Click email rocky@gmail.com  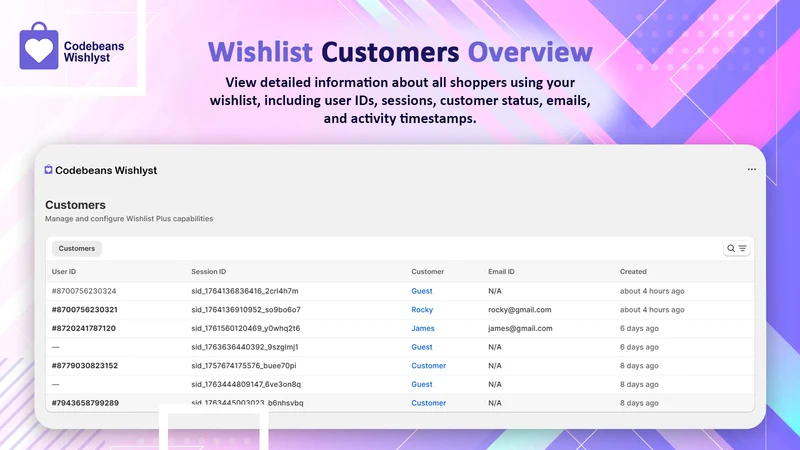519,310
